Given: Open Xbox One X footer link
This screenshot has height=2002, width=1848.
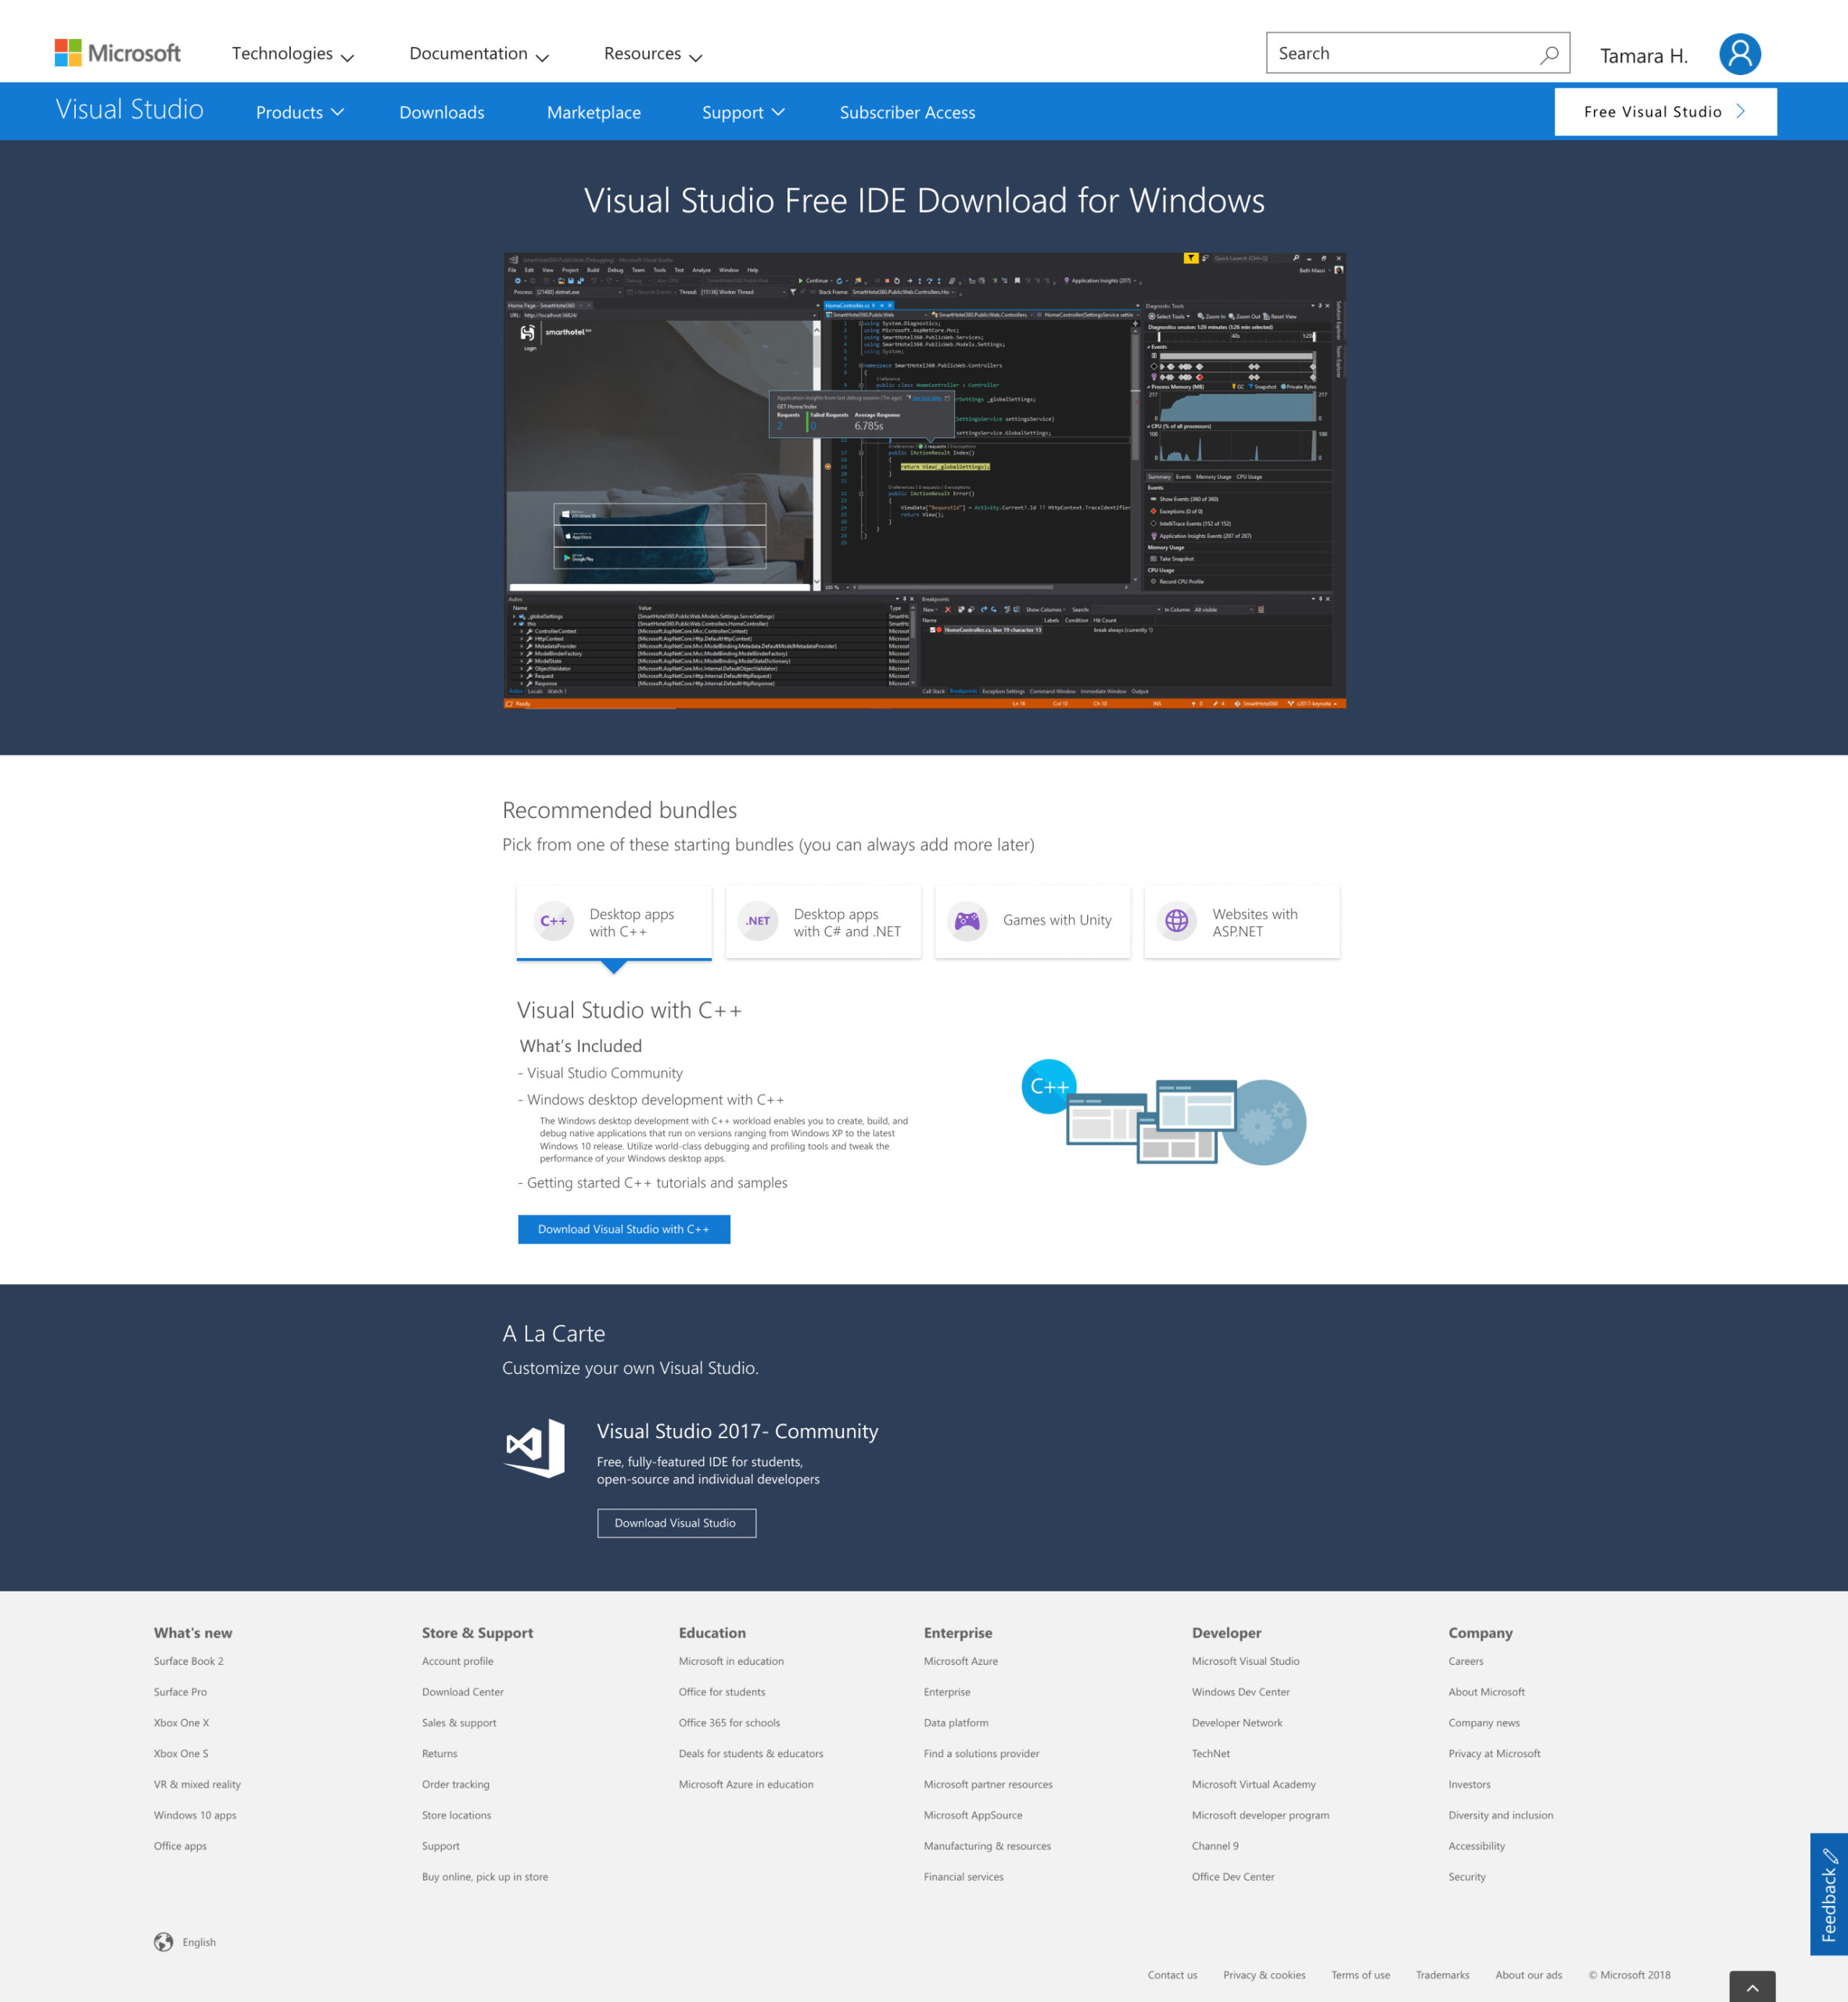Looking at the screenshot, I should tap(182, 1723).
